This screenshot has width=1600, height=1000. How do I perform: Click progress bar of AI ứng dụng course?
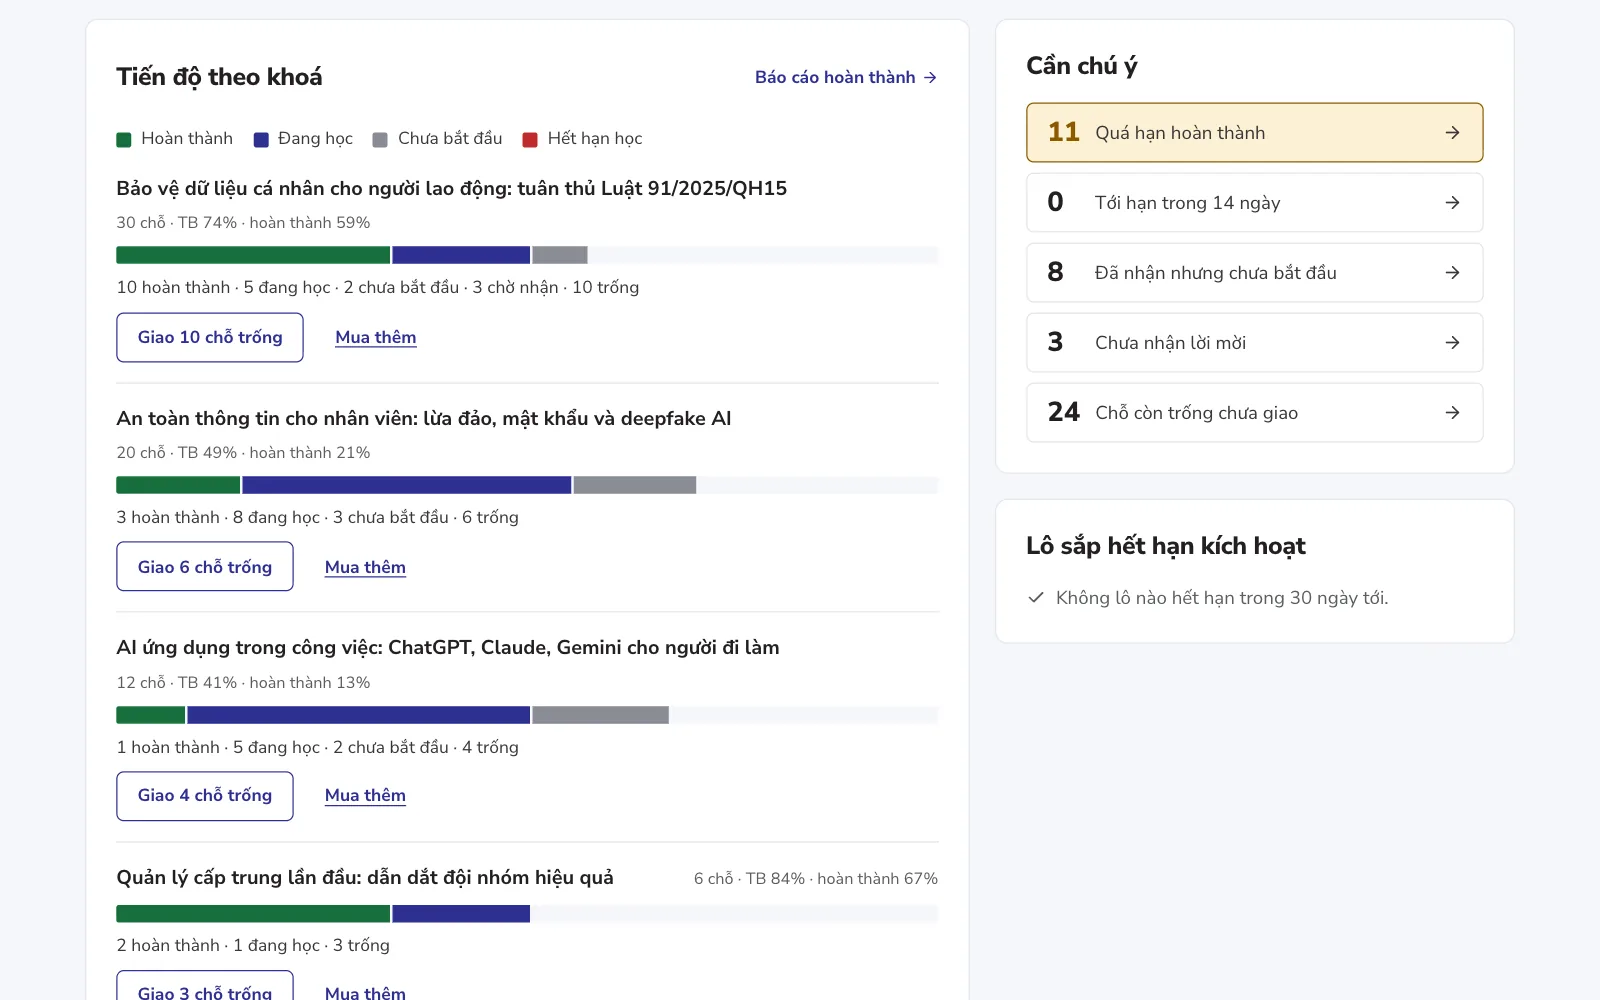(x=527, y=715)
